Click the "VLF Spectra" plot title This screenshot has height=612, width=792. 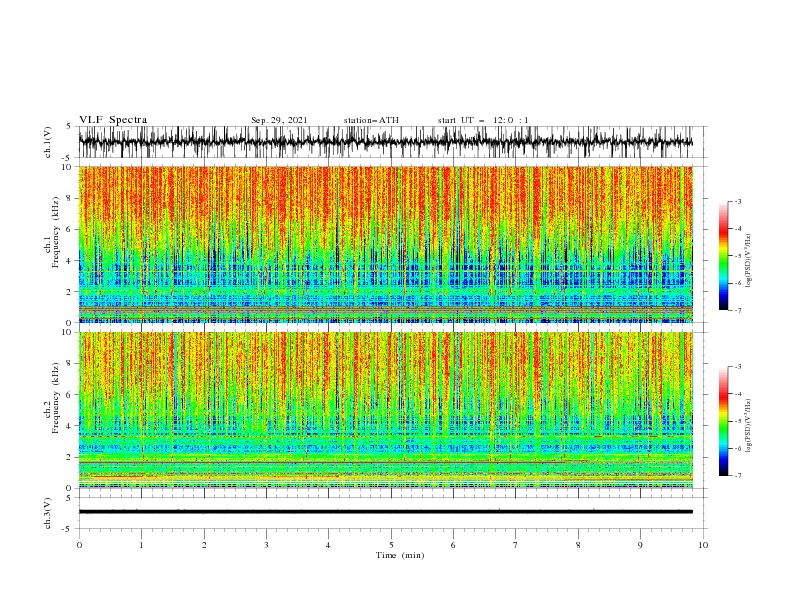coord(113,120)
